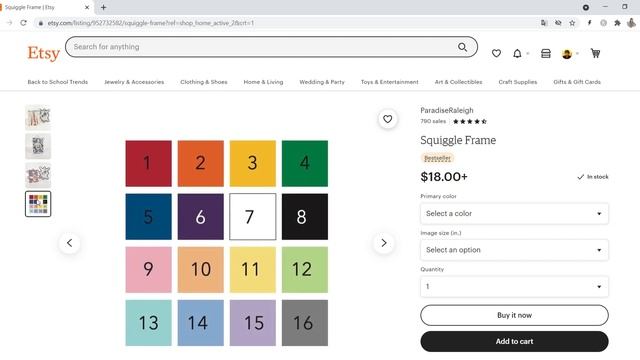Open Clothing & Shoes category
This screenshot has width=640, height=360.
click(x=204, y=82)
